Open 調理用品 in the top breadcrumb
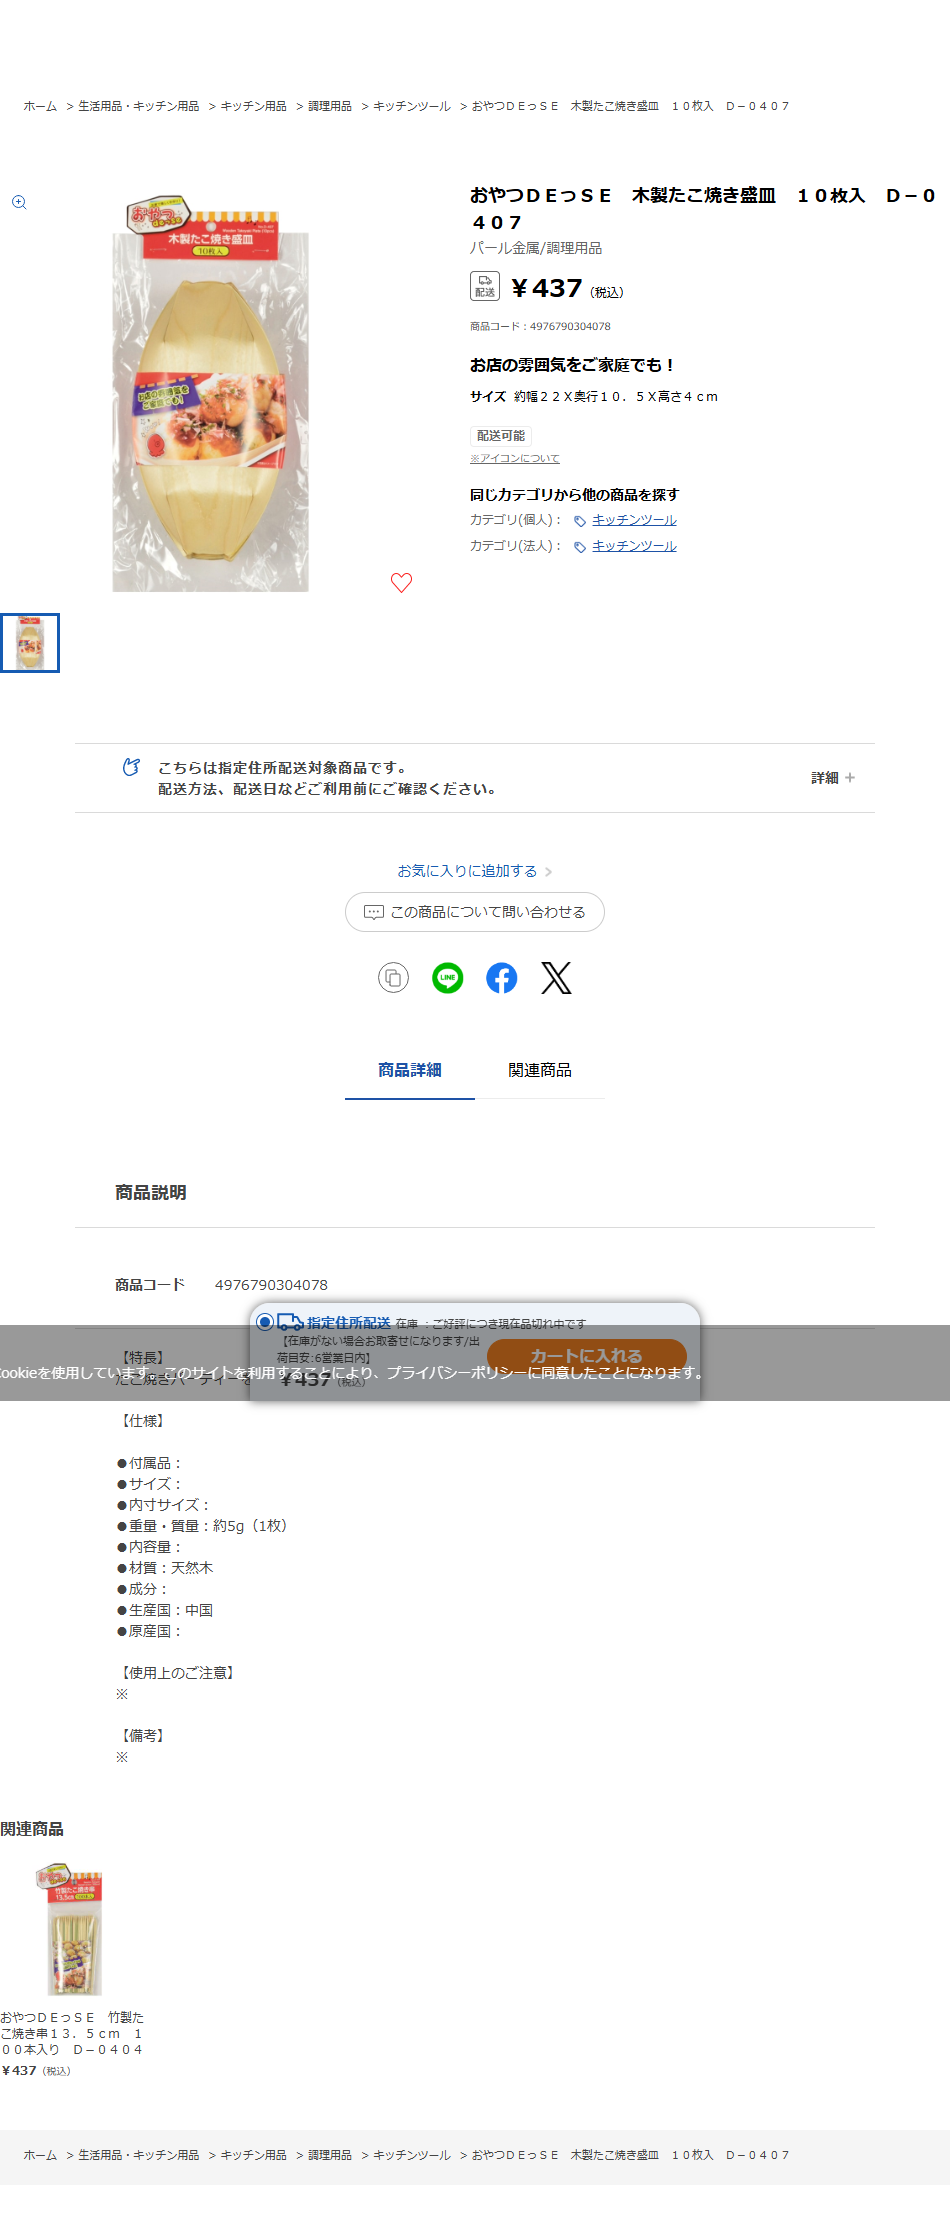The image size is (950, 2233). coord(330,106)
